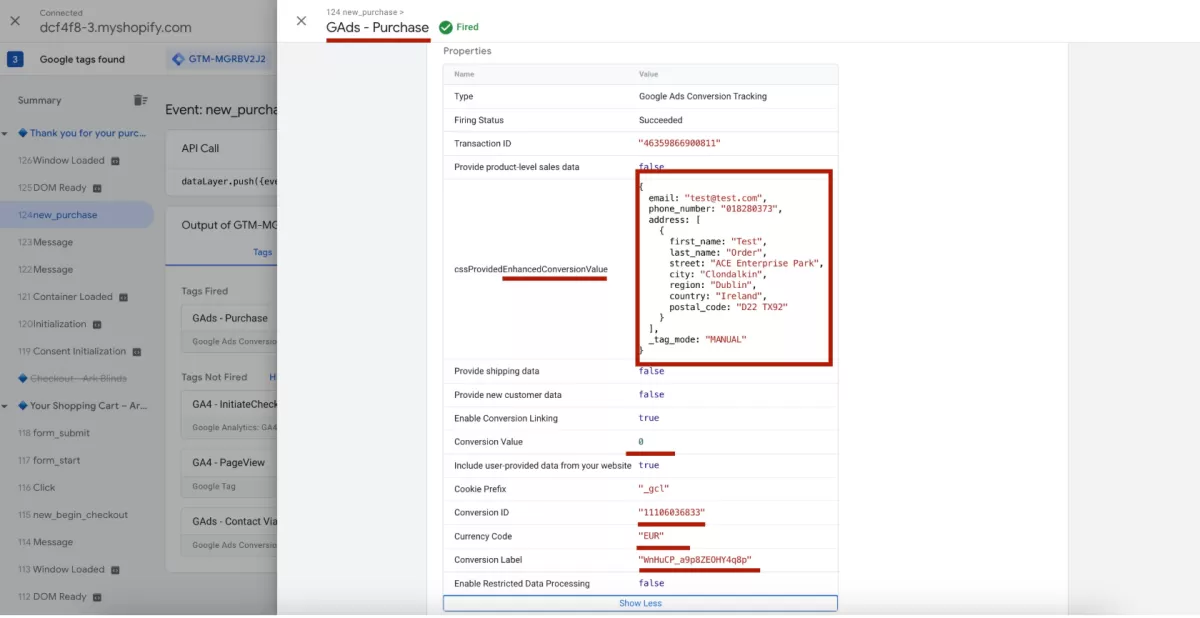Click the icon beside 126 Window Loaded
1200x618 pixels.
click(115, 161)
